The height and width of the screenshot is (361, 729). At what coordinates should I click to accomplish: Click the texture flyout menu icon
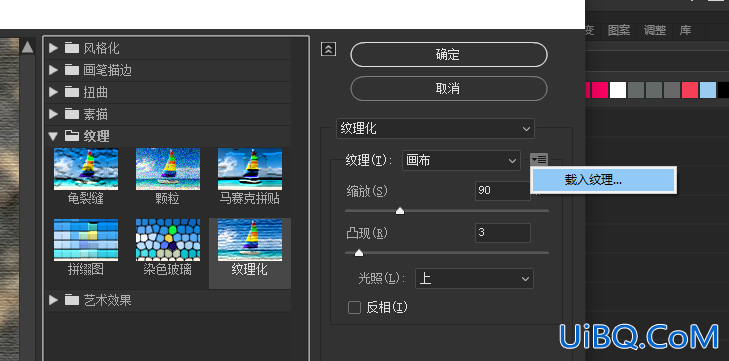pos(539,160)
